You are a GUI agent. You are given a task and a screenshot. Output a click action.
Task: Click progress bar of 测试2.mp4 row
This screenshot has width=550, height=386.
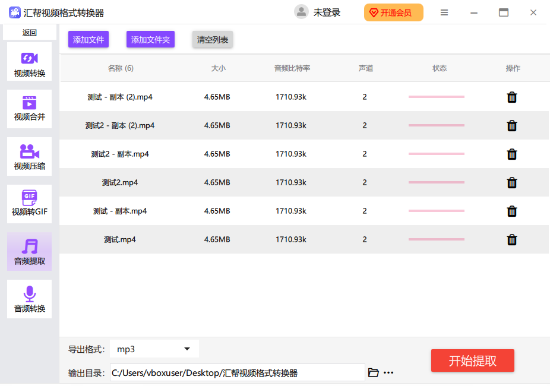436,182
